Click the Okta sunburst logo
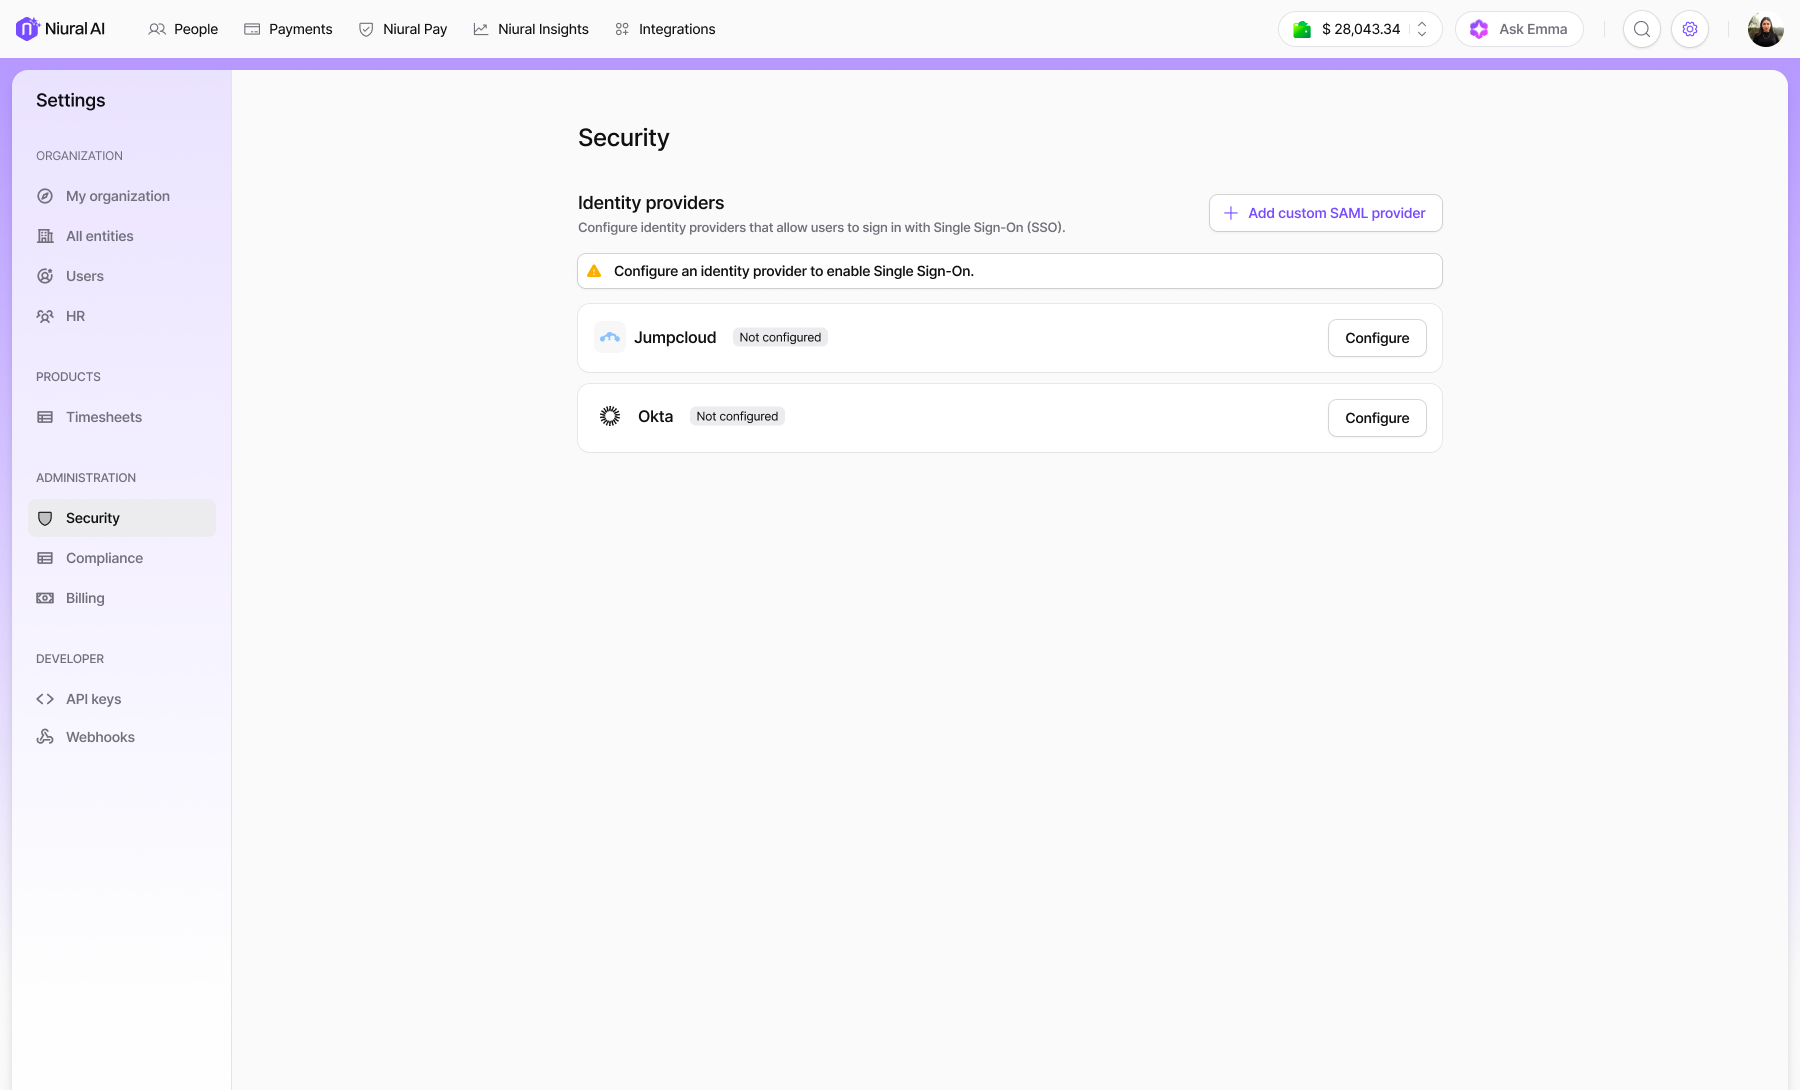Viewport: 1800px width, 1090px height. pyautogui.click(x=610, y=416)
